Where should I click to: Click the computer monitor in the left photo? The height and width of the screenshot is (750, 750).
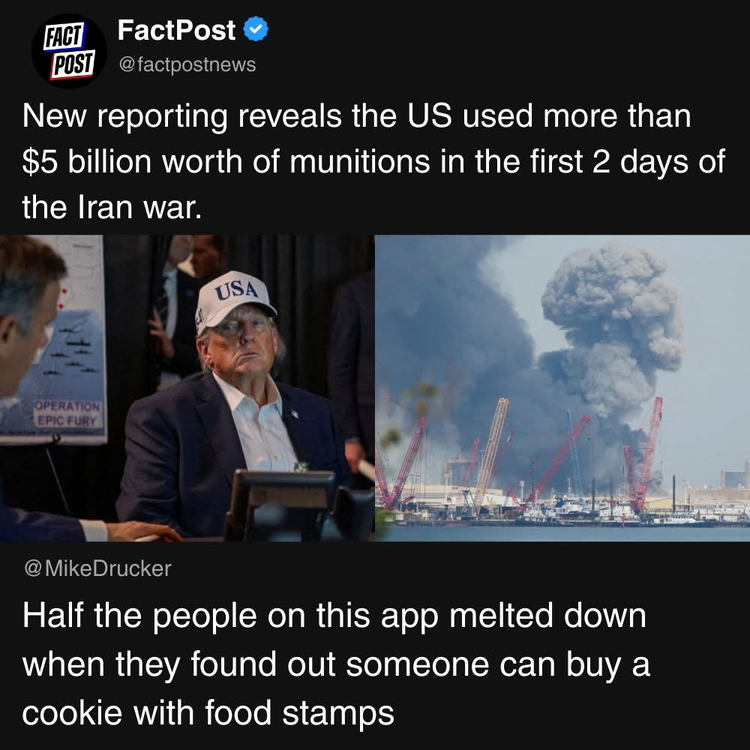pos(281,505)
